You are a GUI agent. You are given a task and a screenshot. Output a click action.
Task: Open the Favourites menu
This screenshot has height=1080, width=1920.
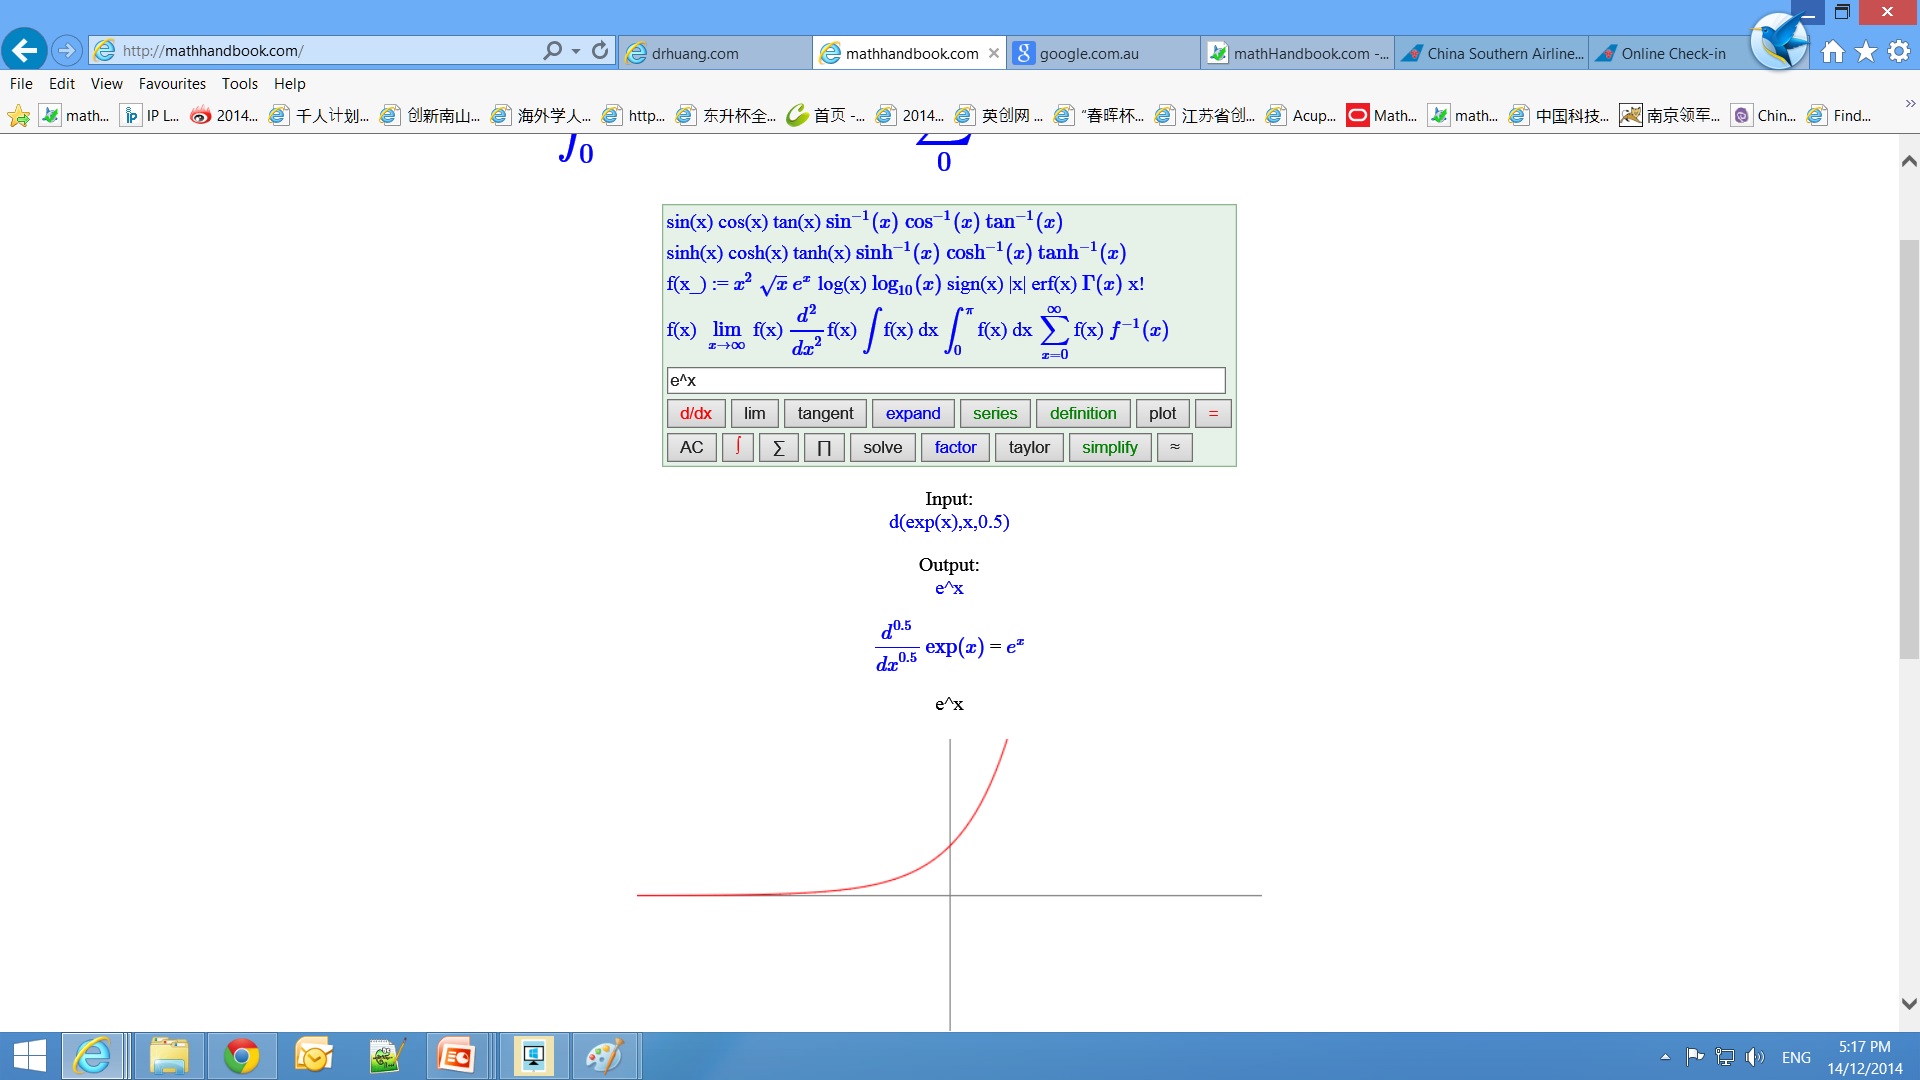[x=172, y=84]
